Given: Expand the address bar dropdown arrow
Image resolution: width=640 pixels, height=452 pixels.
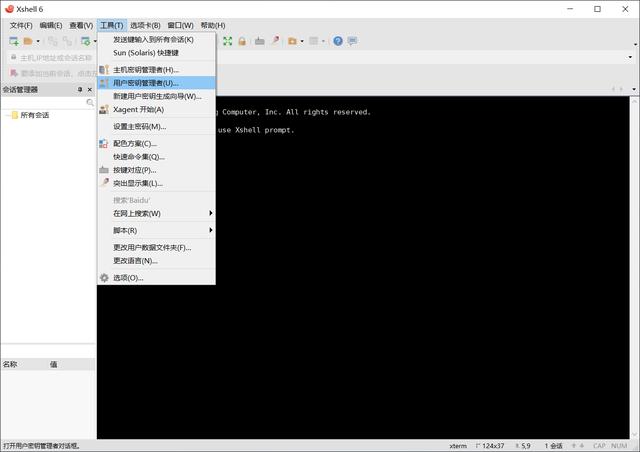Looking at the screenshot, I should point(630,58).
